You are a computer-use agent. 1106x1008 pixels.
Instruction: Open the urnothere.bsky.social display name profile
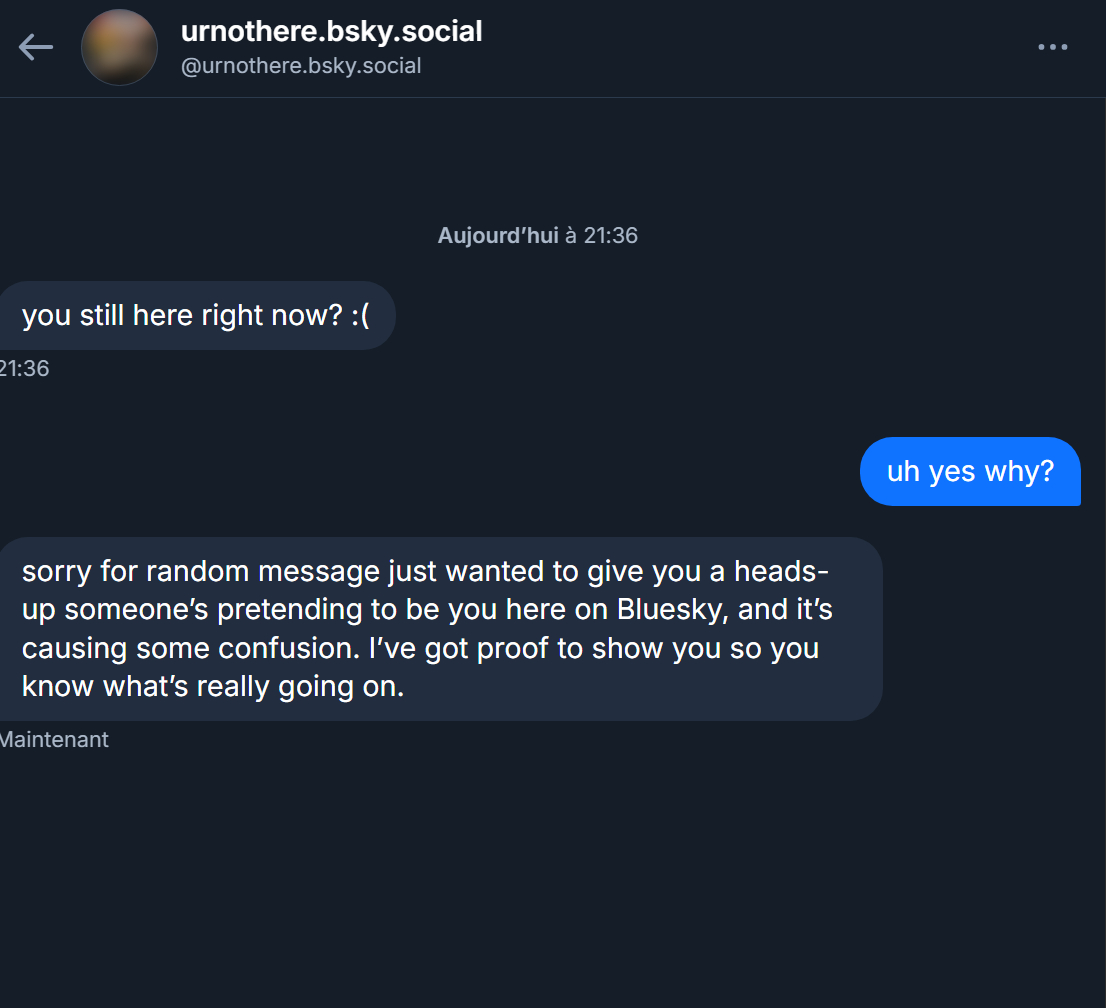coord(331,32)
